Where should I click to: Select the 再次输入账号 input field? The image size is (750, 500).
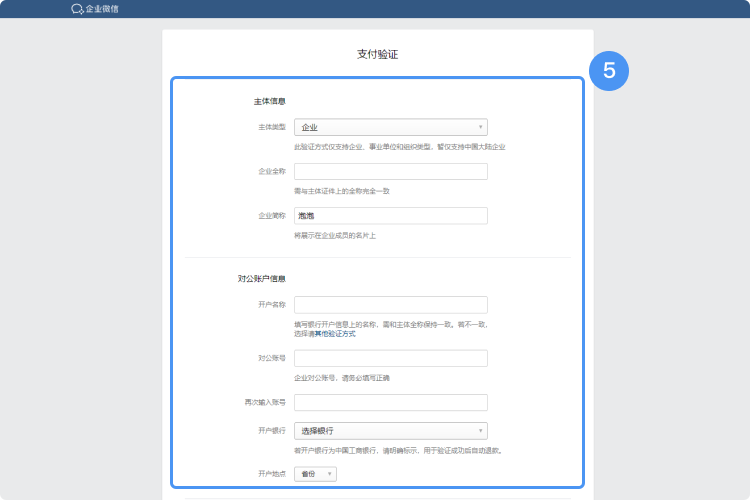tap(390, 402)
